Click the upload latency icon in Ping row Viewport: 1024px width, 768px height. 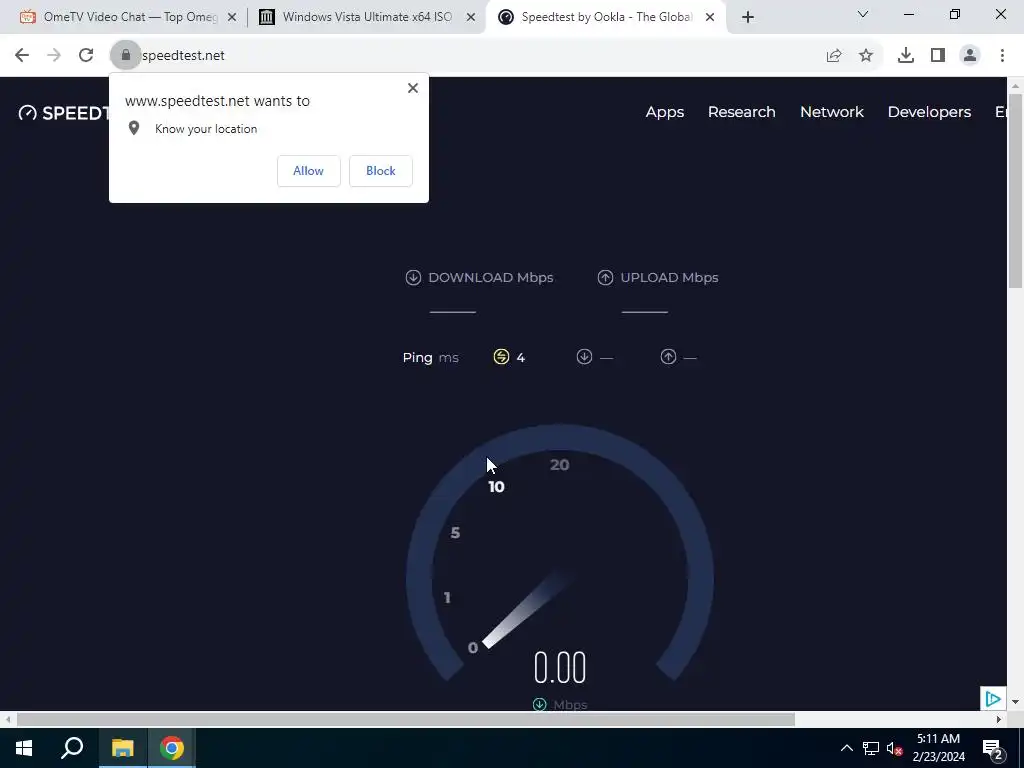pos(668,357)
